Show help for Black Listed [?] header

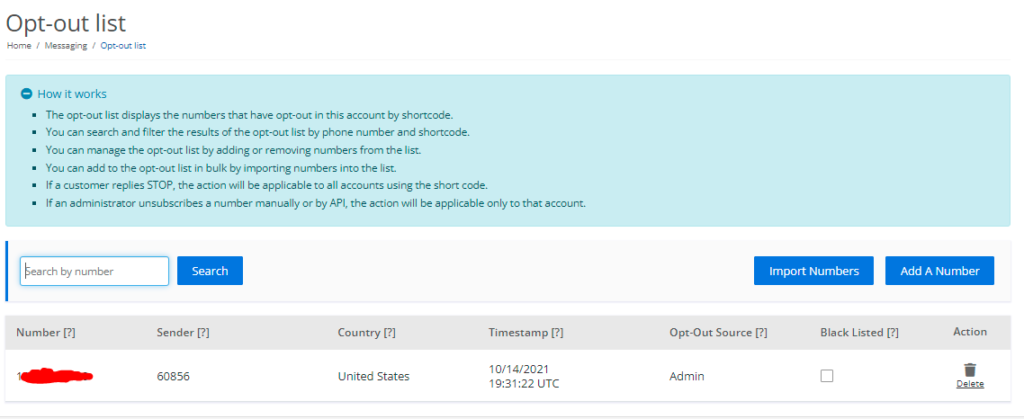point(892,332)
